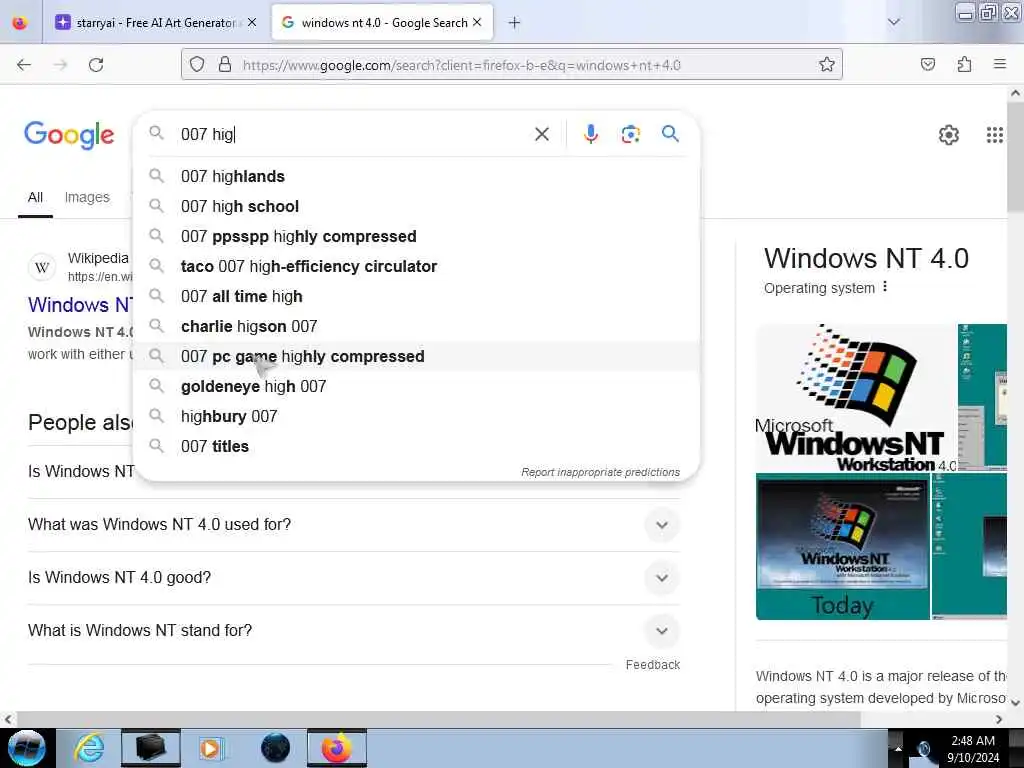This screenshot has width=1024, height=768.
Task: Click the Firefox taskbar button
Action: tap(336, 748)
